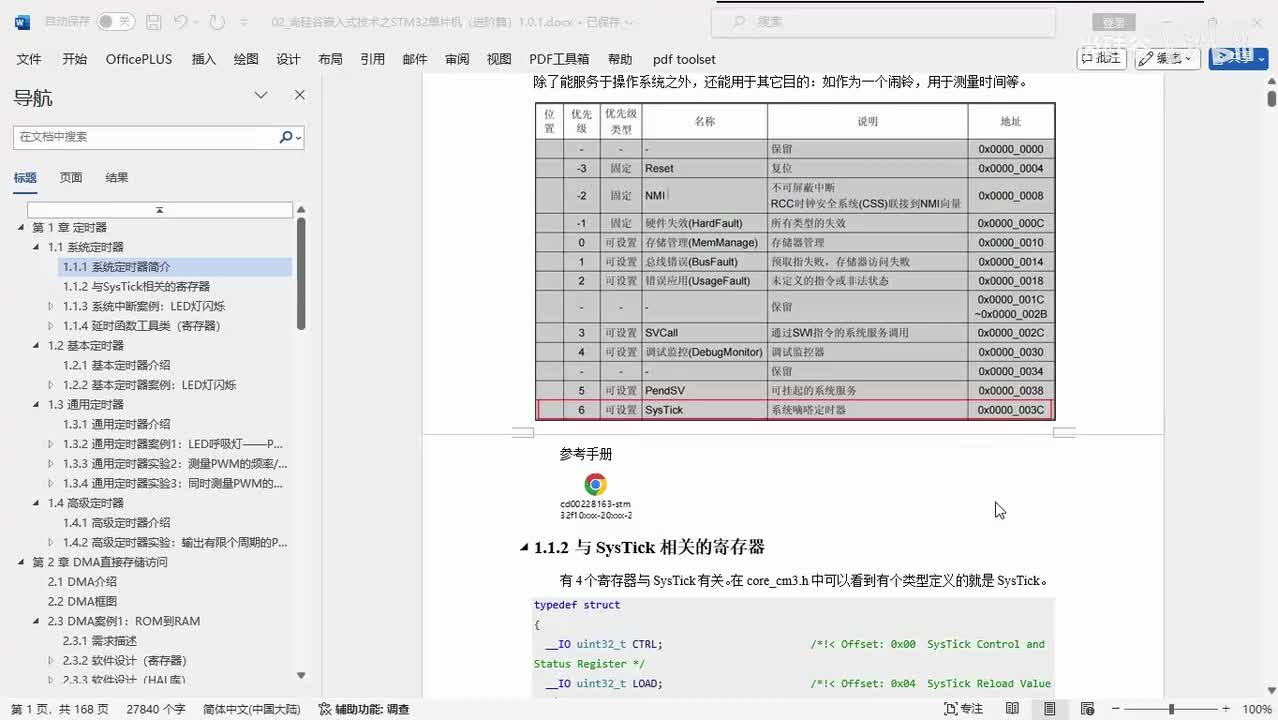Switch to the 插入 ribbon tab
Screen dimensions: 1278x720
click(204, 59)
